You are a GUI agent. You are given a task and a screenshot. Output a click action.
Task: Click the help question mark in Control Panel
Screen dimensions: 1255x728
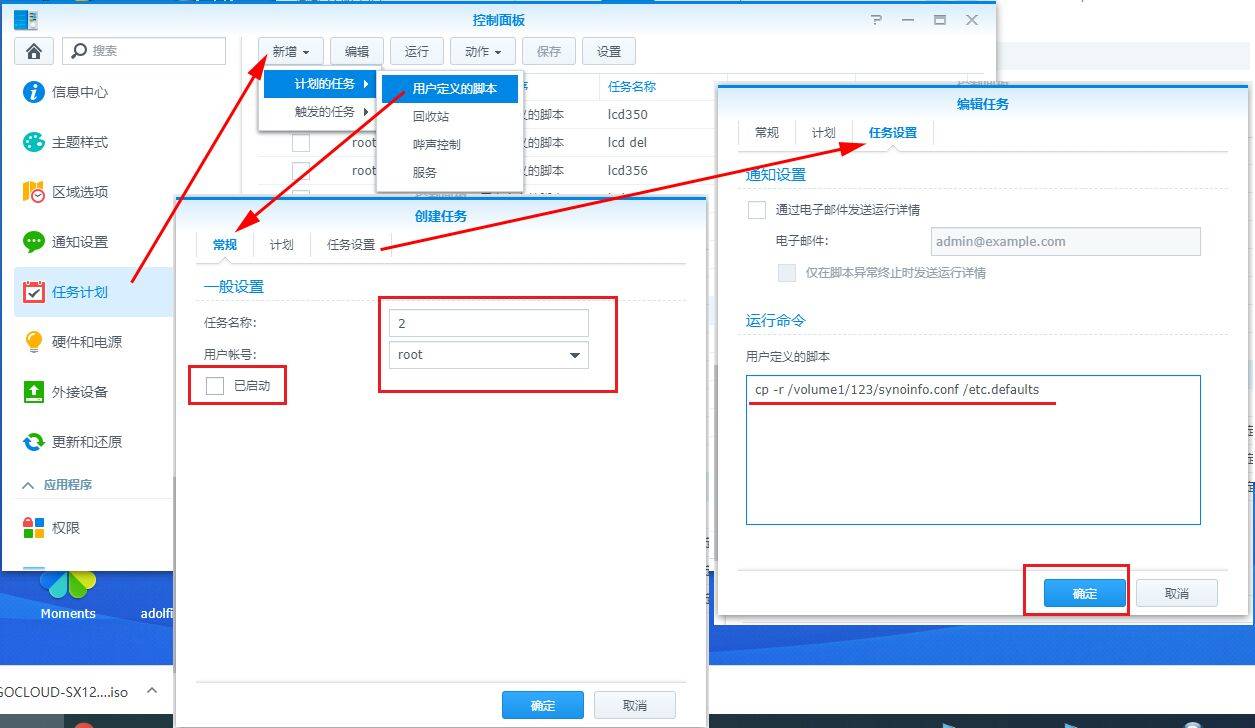(877, 20)
